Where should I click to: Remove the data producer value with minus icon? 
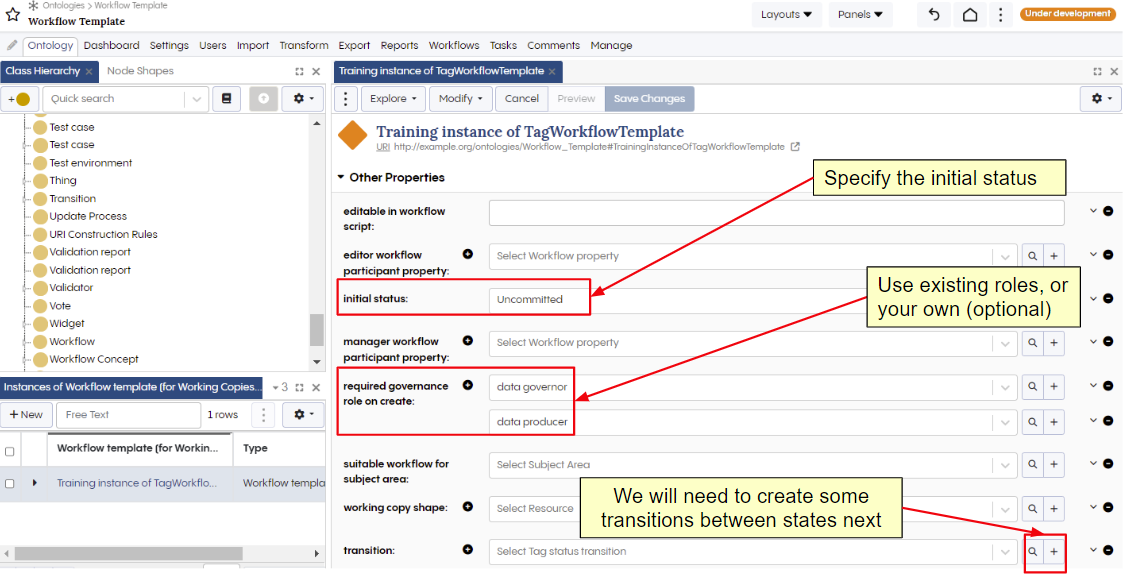[x=1108, y=421]
